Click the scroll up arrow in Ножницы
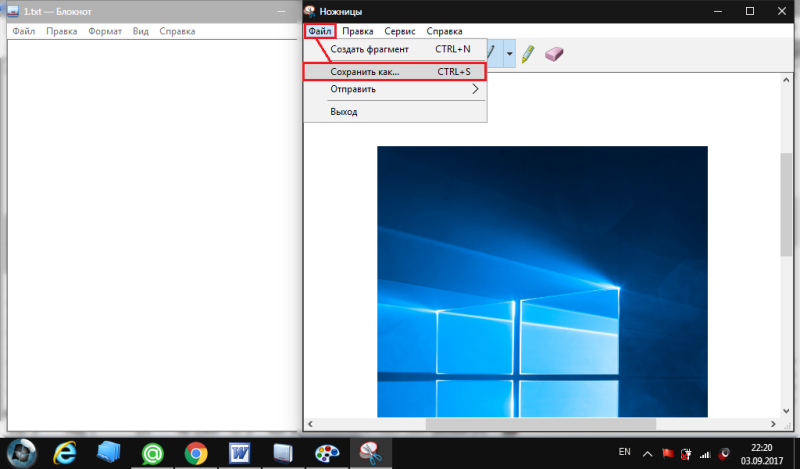 (786, 80)
